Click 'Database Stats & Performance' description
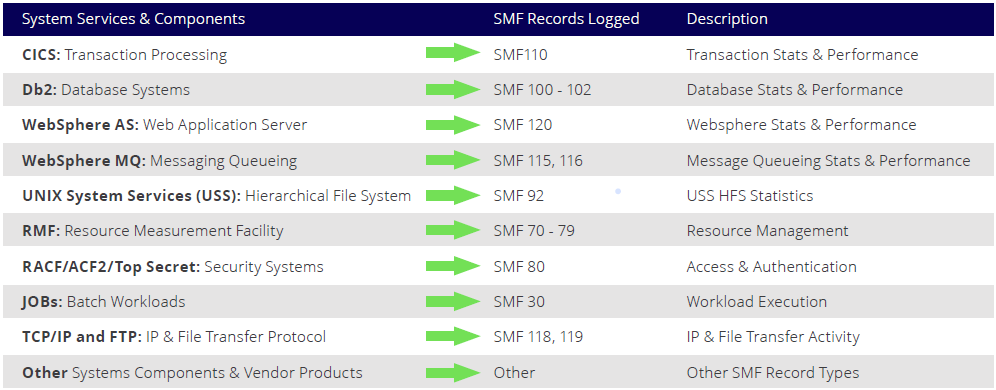Viewport: 996px width, 390px height. [795, 90]
